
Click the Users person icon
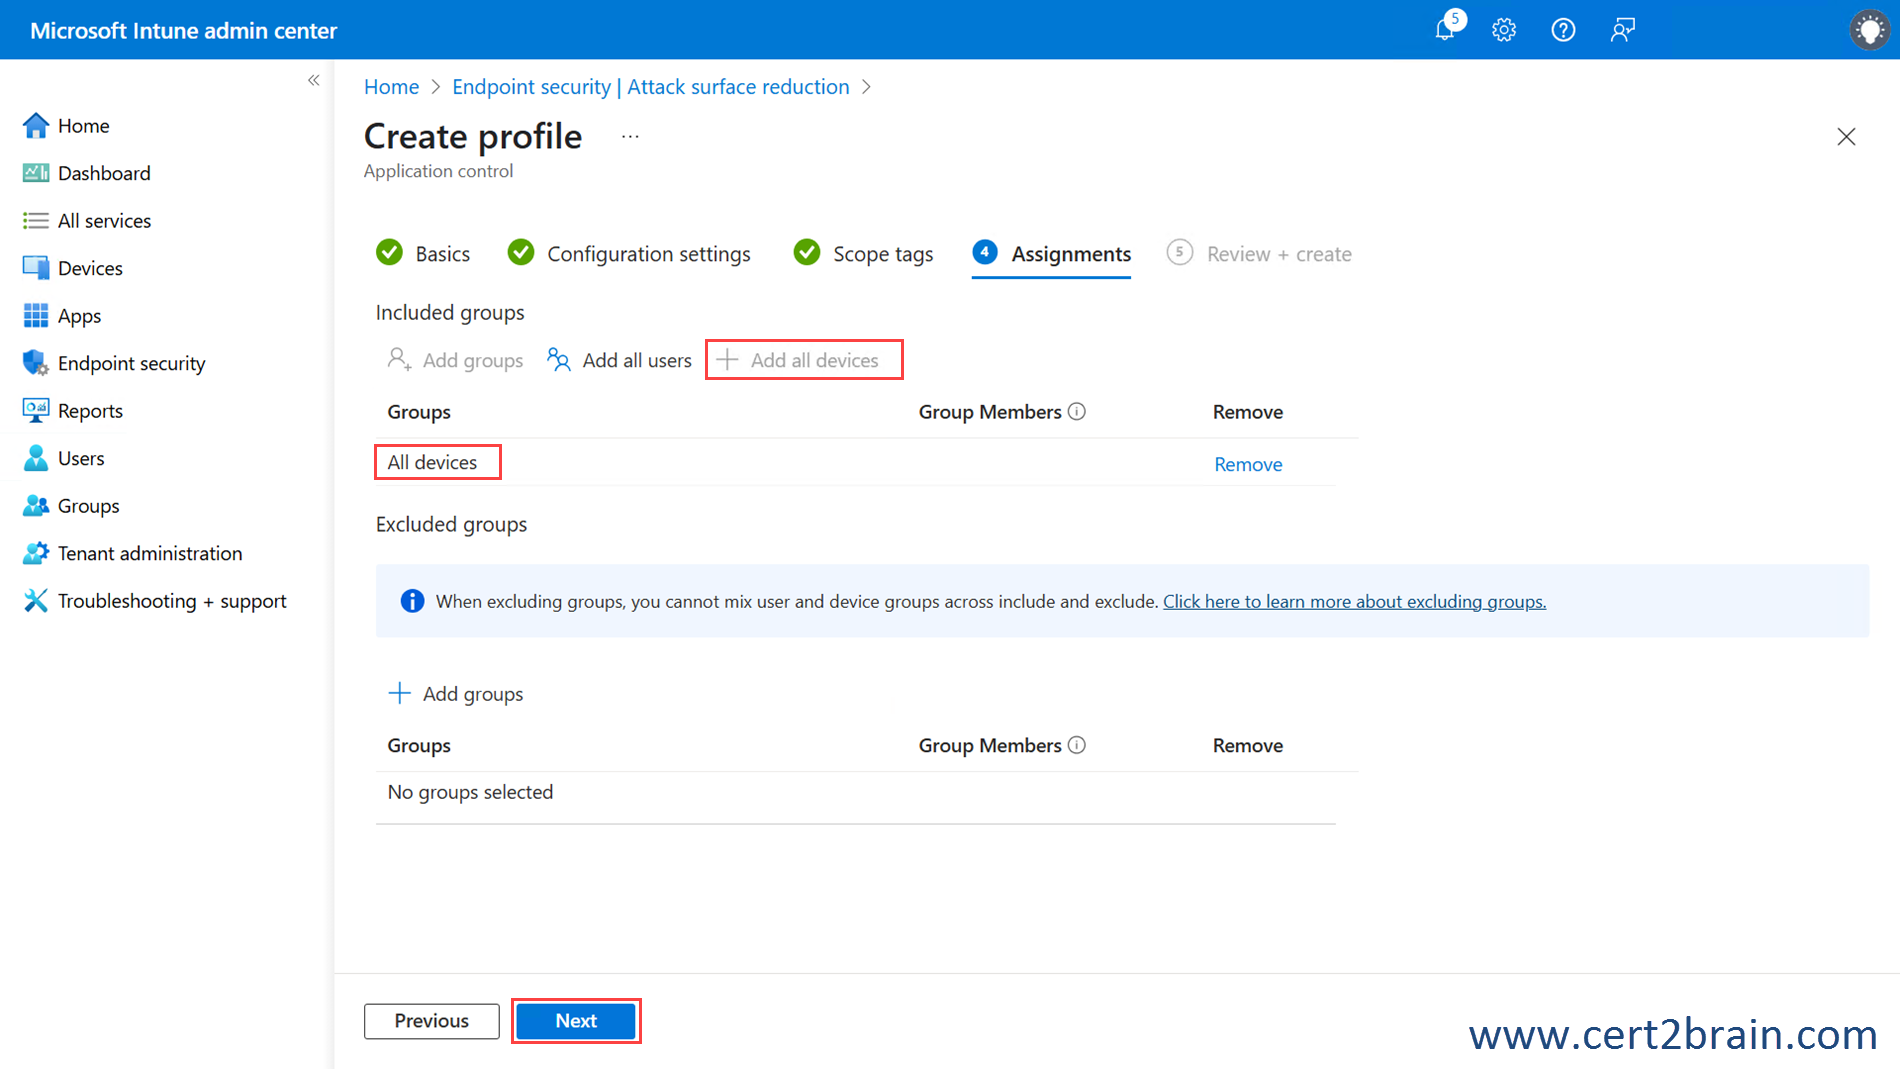(x=36, y=458)
